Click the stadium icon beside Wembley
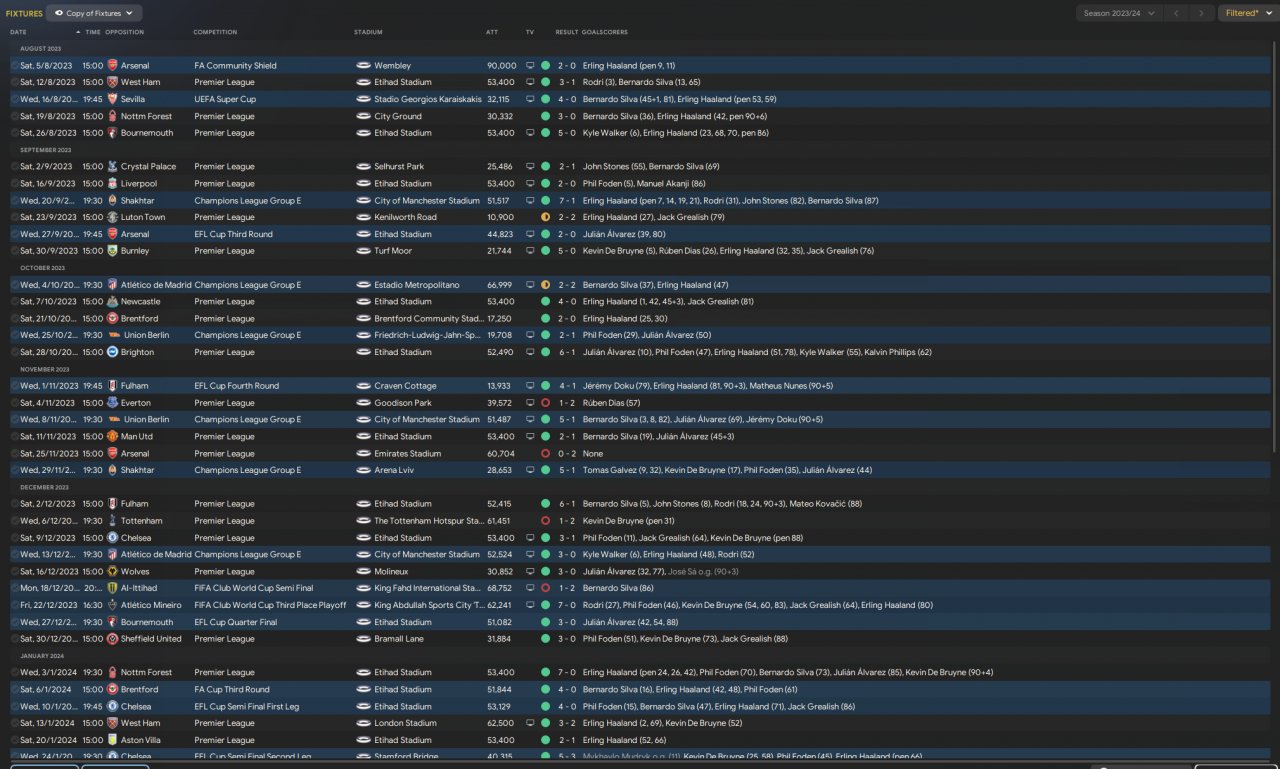Screen dimensions: 1280x769 click(x=363, y=66)
